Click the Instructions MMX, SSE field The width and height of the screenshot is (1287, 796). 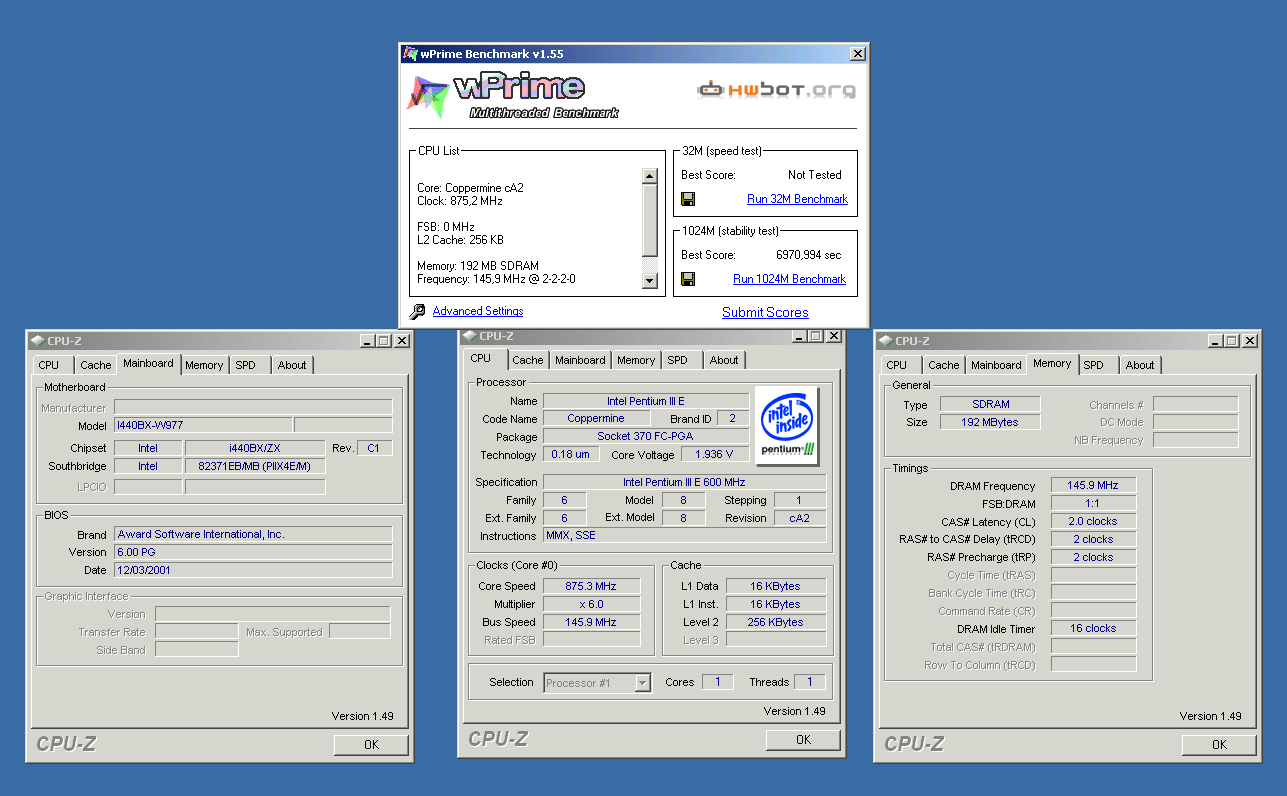pyautogui.click(x=685, y=536)
